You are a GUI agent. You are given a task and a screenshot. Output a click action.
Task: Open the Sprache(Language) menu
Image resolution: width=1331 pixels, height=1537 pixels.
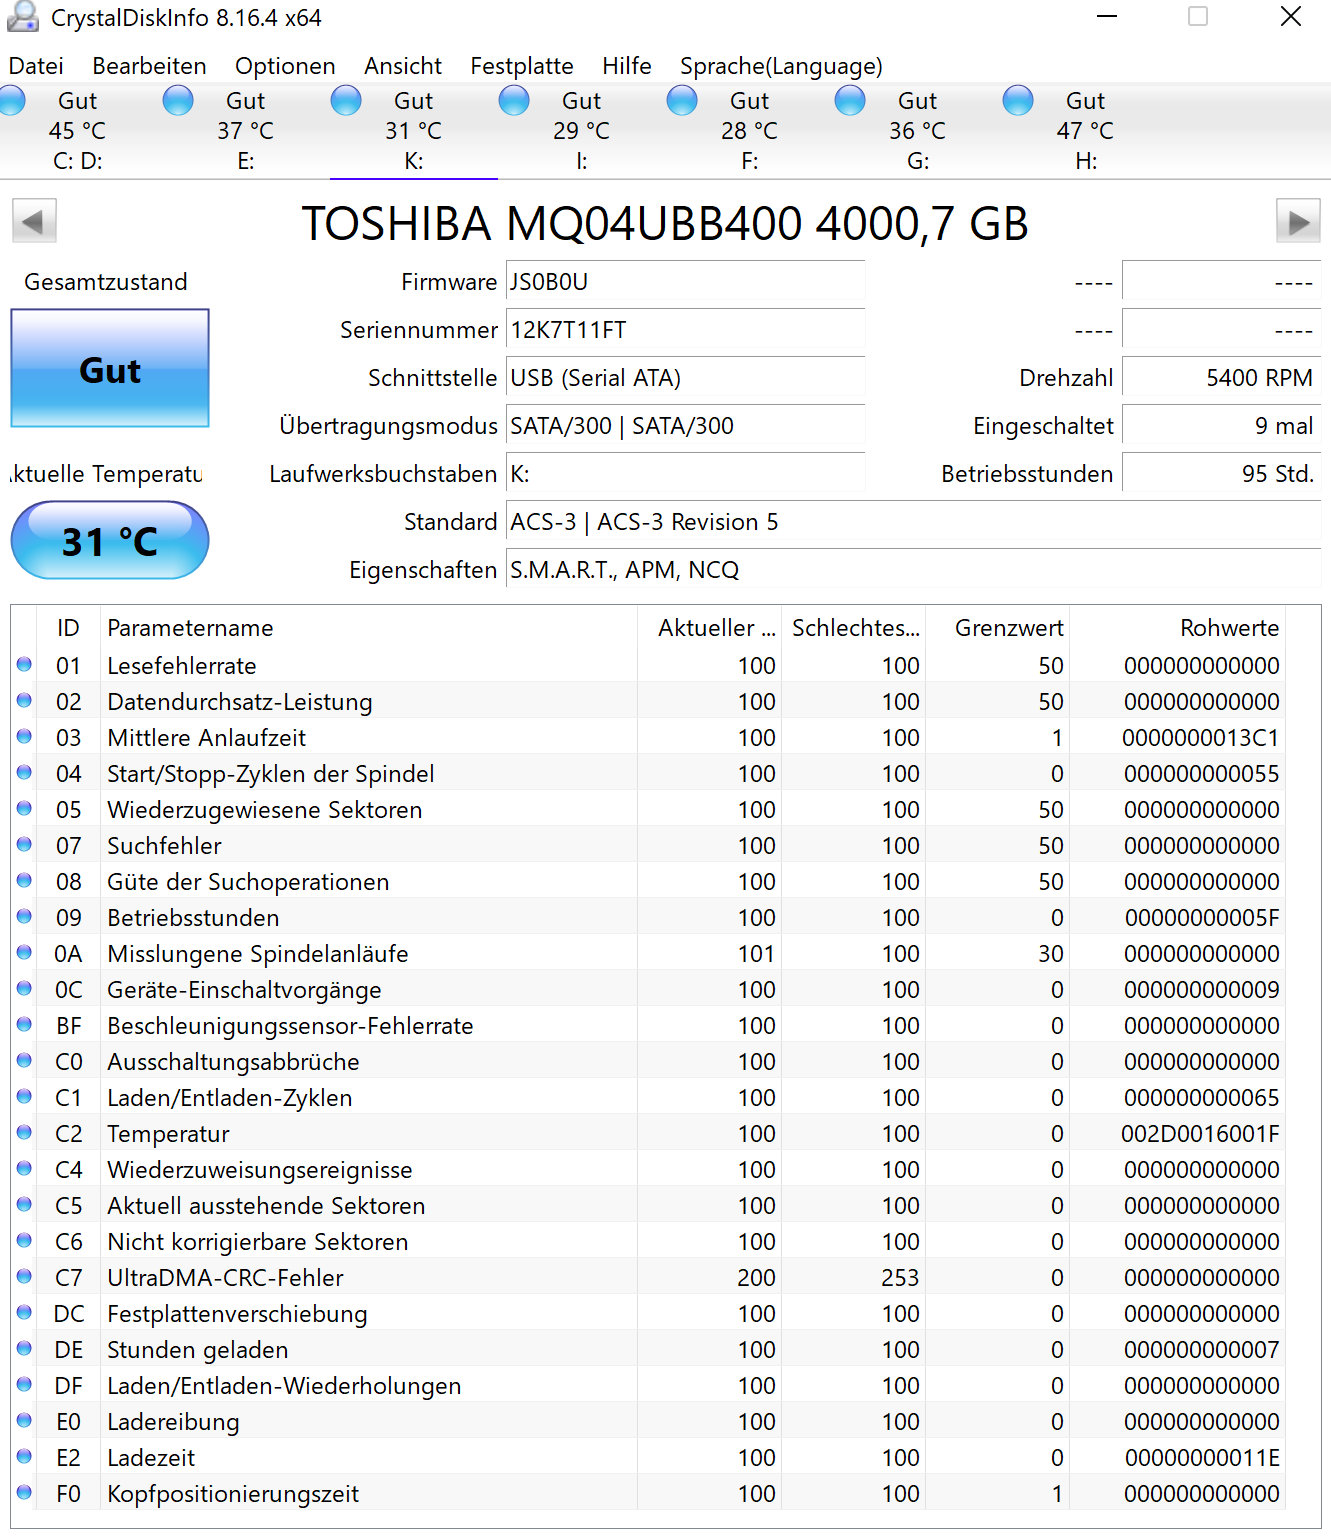pos(781,66)
